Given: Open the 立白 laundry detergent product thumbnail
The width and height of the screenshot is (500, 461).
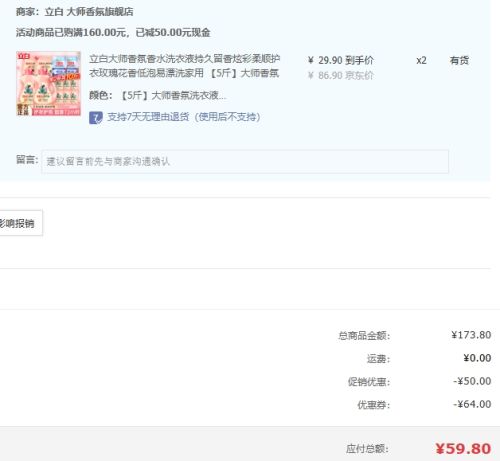Looking at the screenshot, I should click(x=49, y=83).
